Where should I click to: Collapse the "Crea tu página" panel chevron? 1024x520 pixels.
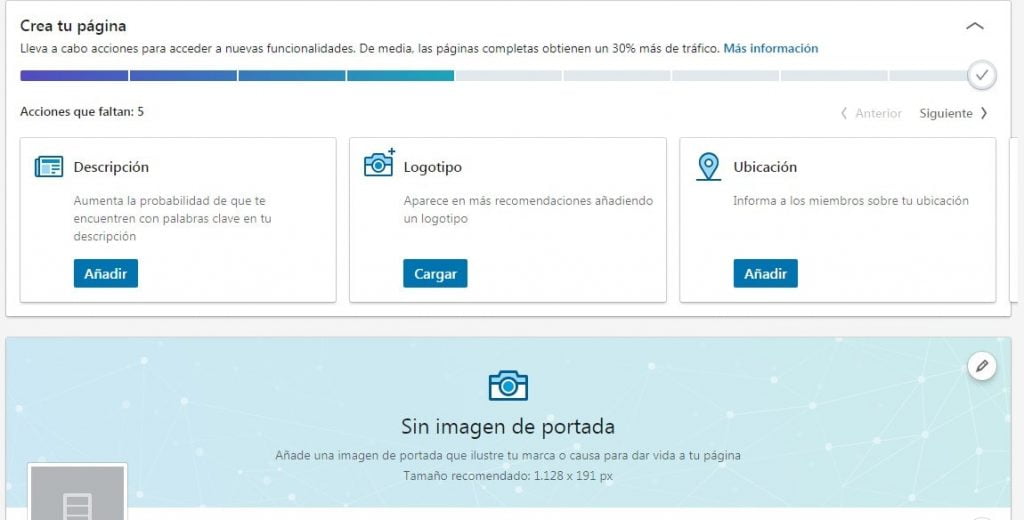975,26
